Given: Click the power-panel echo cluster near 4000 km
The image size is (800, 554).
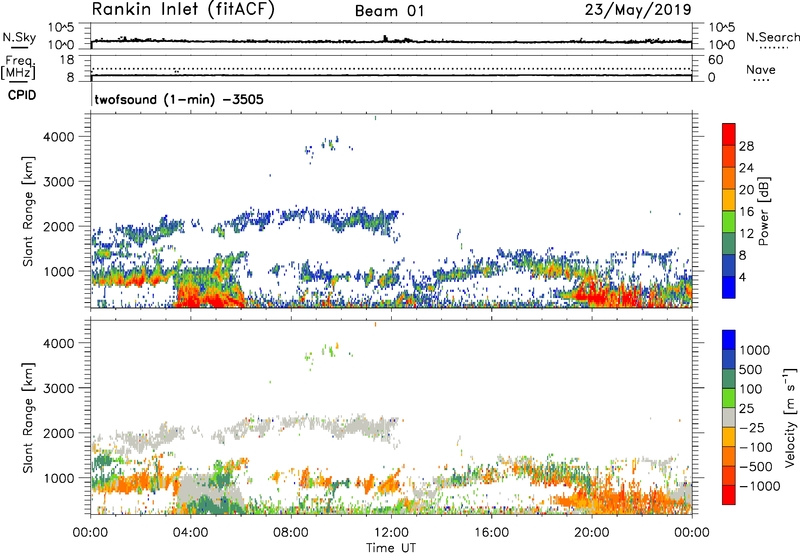Looking at the screenshot, I should click(329, 146).
